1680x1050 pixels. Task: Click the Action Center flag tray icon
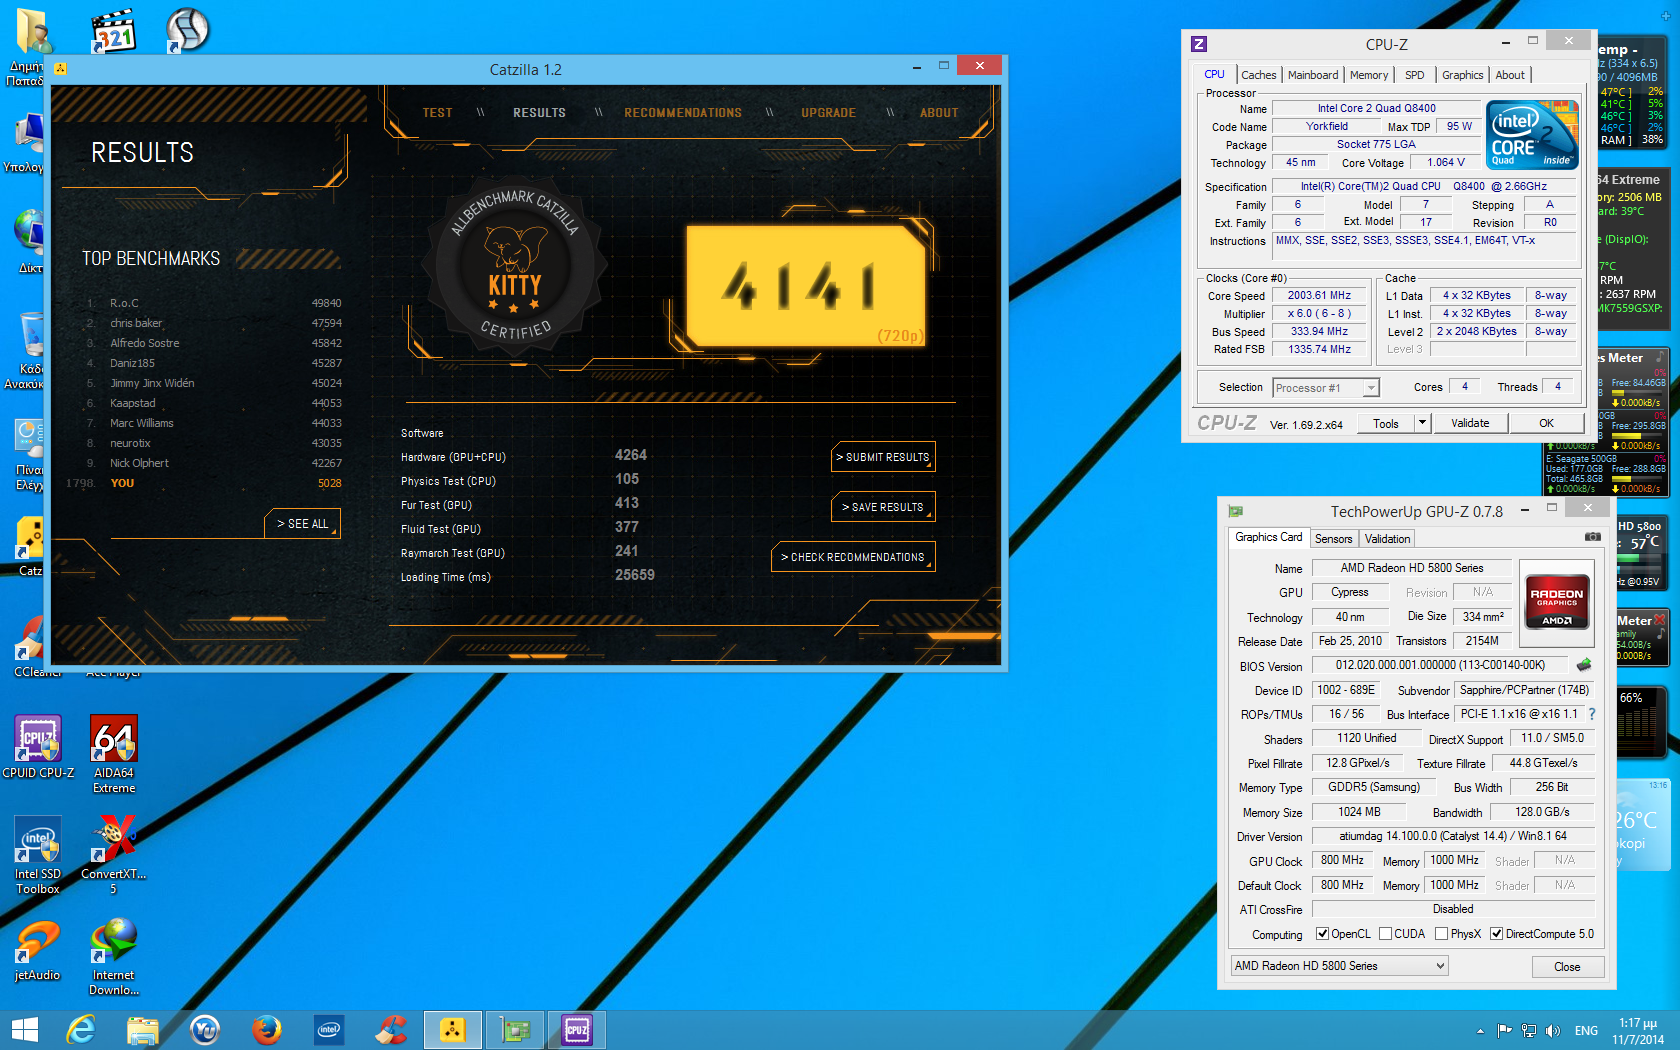coord(1504,1030)
